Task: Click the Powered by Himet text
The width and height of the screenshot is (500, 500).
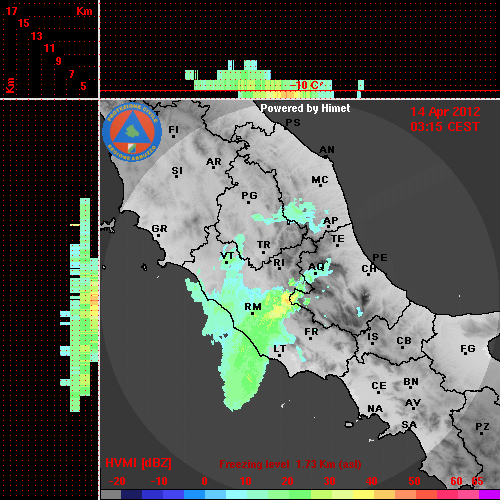Action: click(305, 108)
